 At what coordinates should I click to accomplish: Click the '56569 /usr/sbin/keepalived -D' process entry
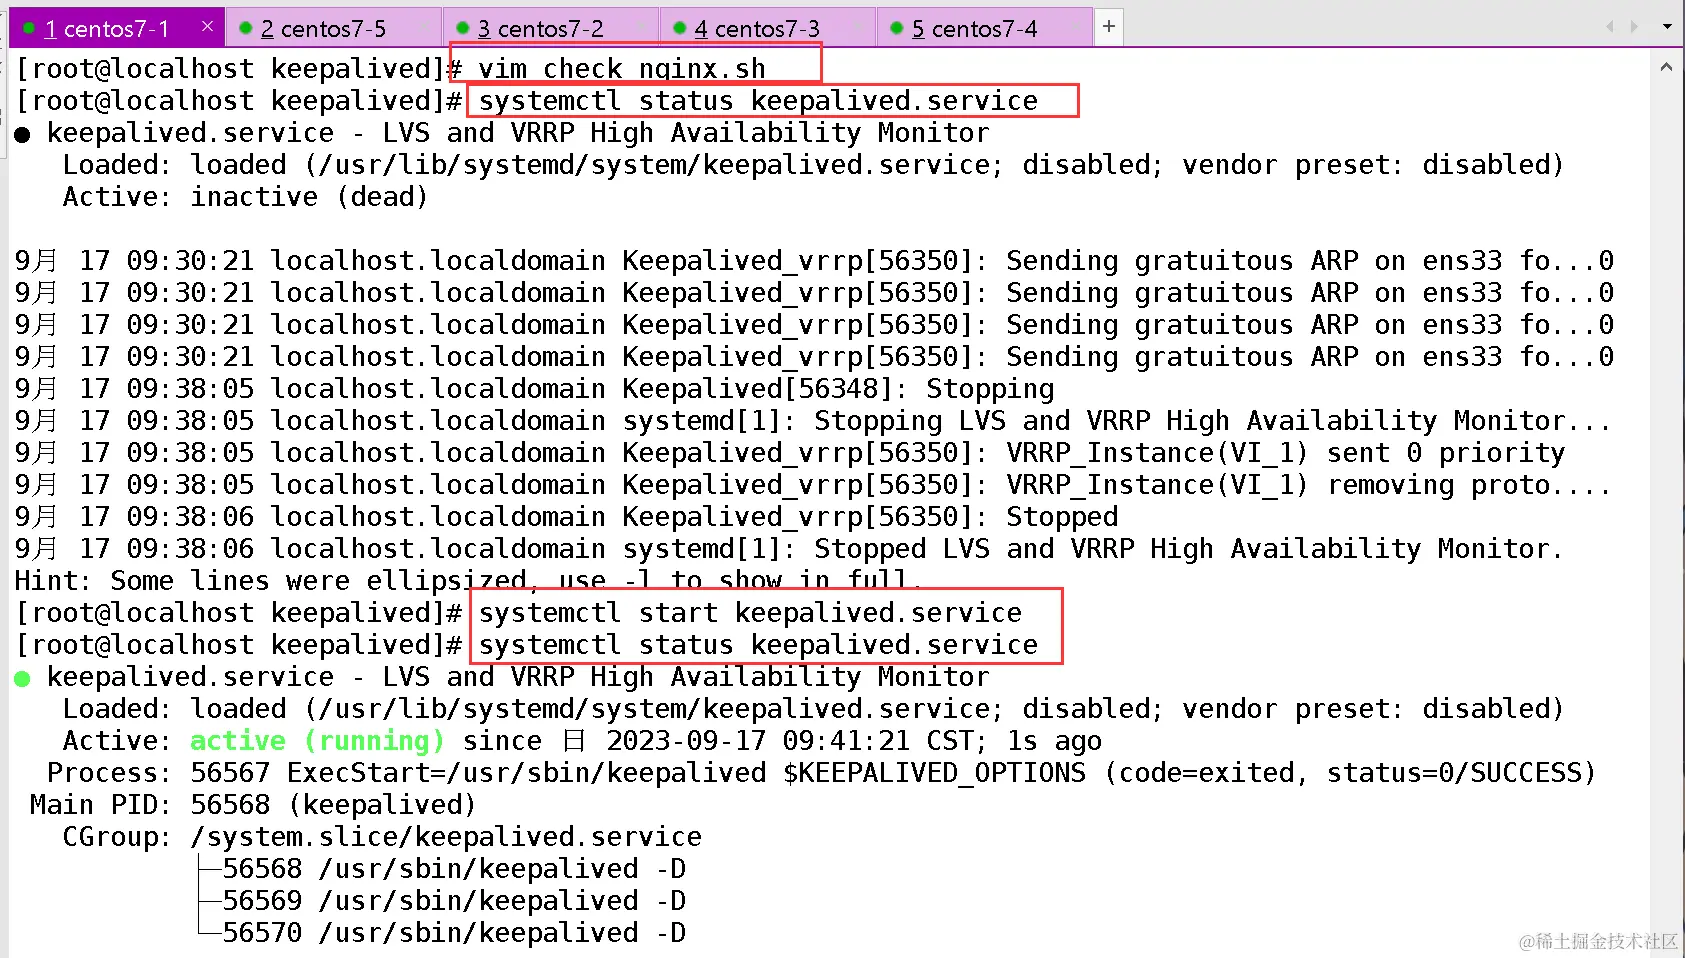pos(454,901)
